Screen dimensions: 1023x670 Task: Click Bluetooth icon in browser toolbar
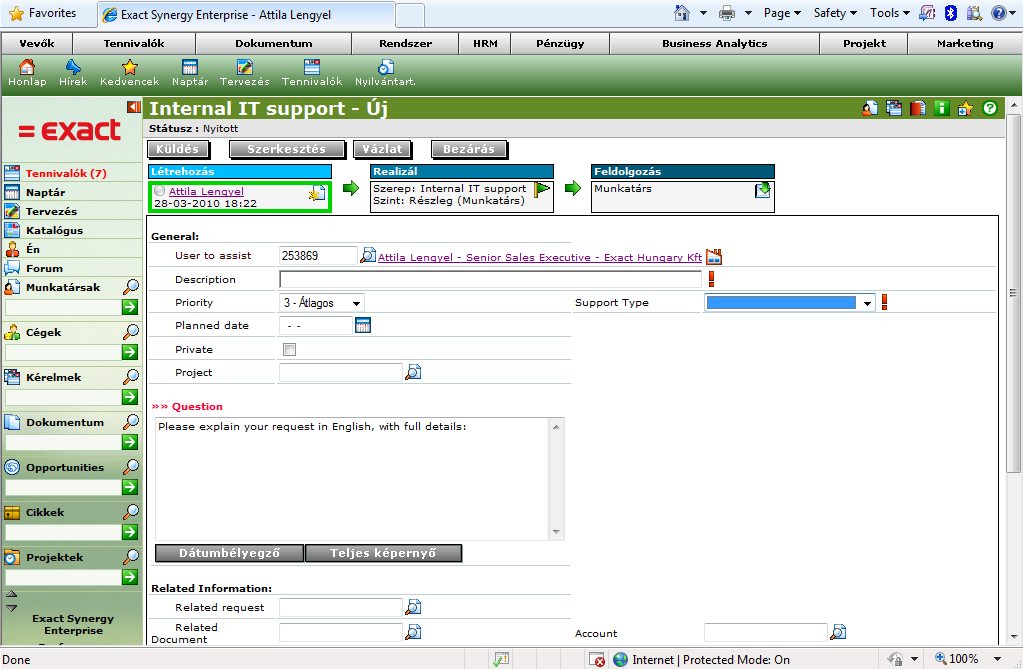pyautogui.click(x=951, y=12)
